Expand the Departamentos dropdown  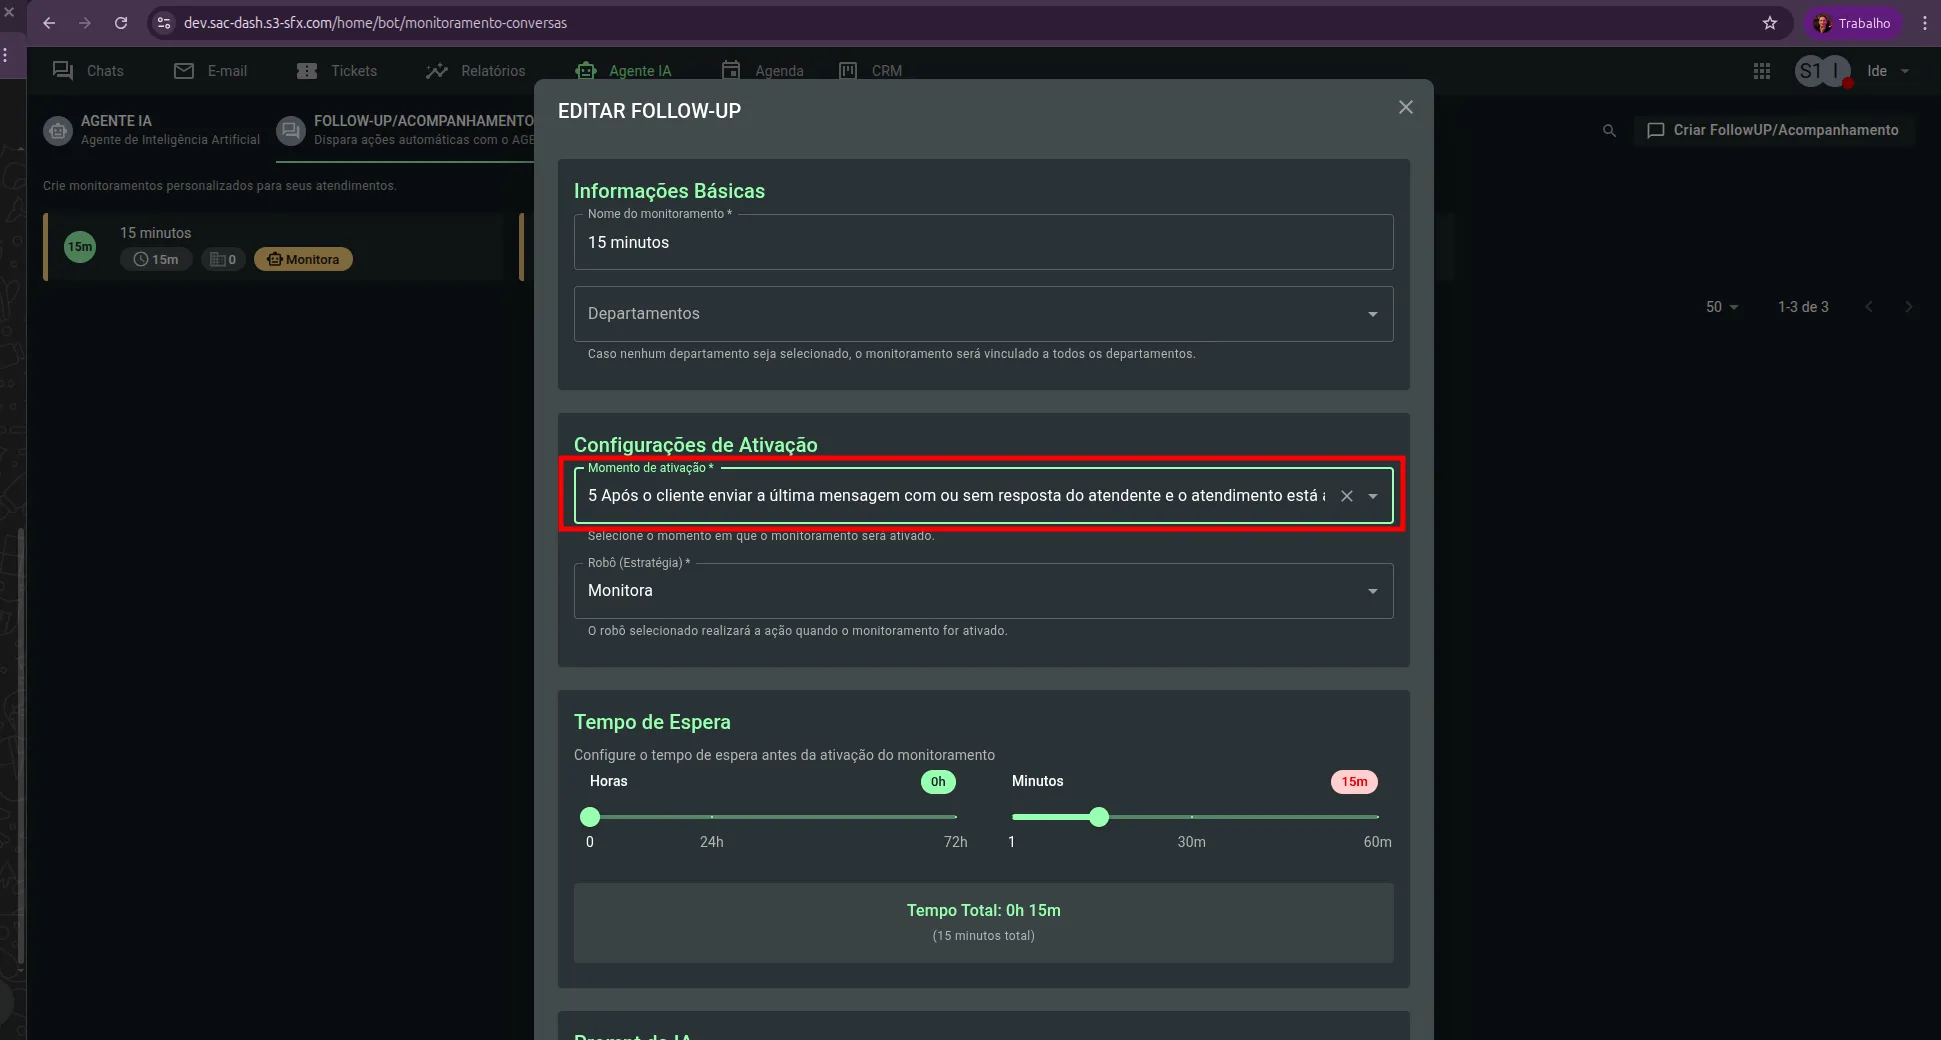[1372, 314]
